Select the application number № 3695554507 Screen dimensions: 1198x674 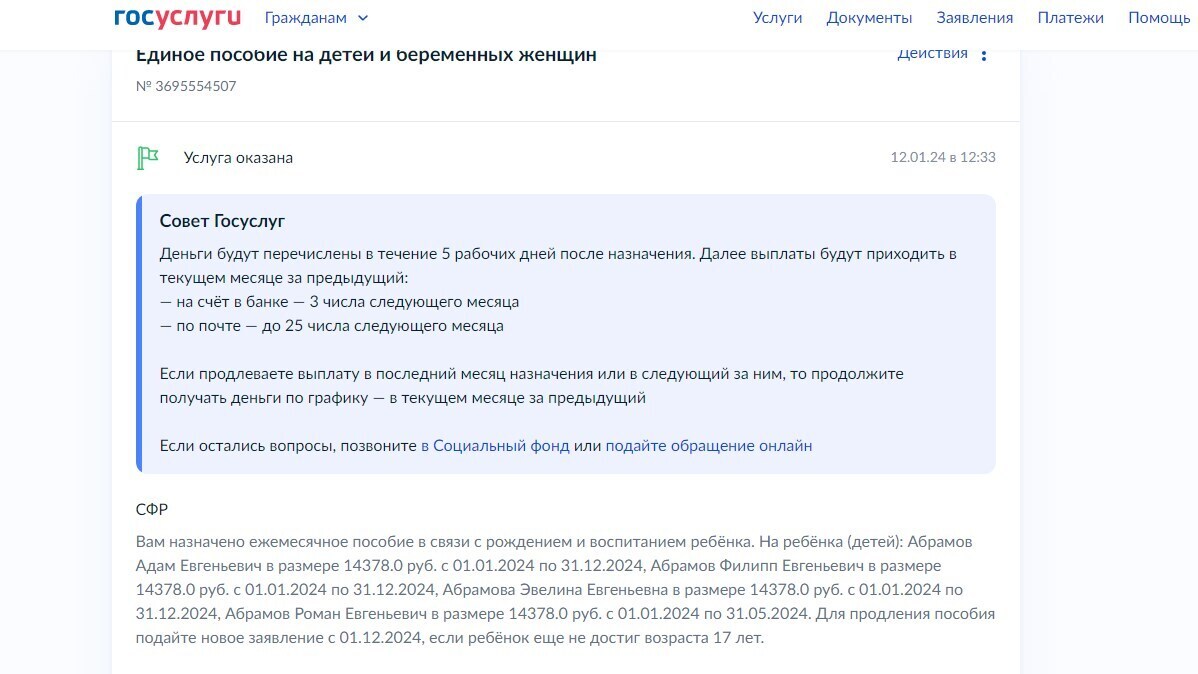(x=188, y=87)
